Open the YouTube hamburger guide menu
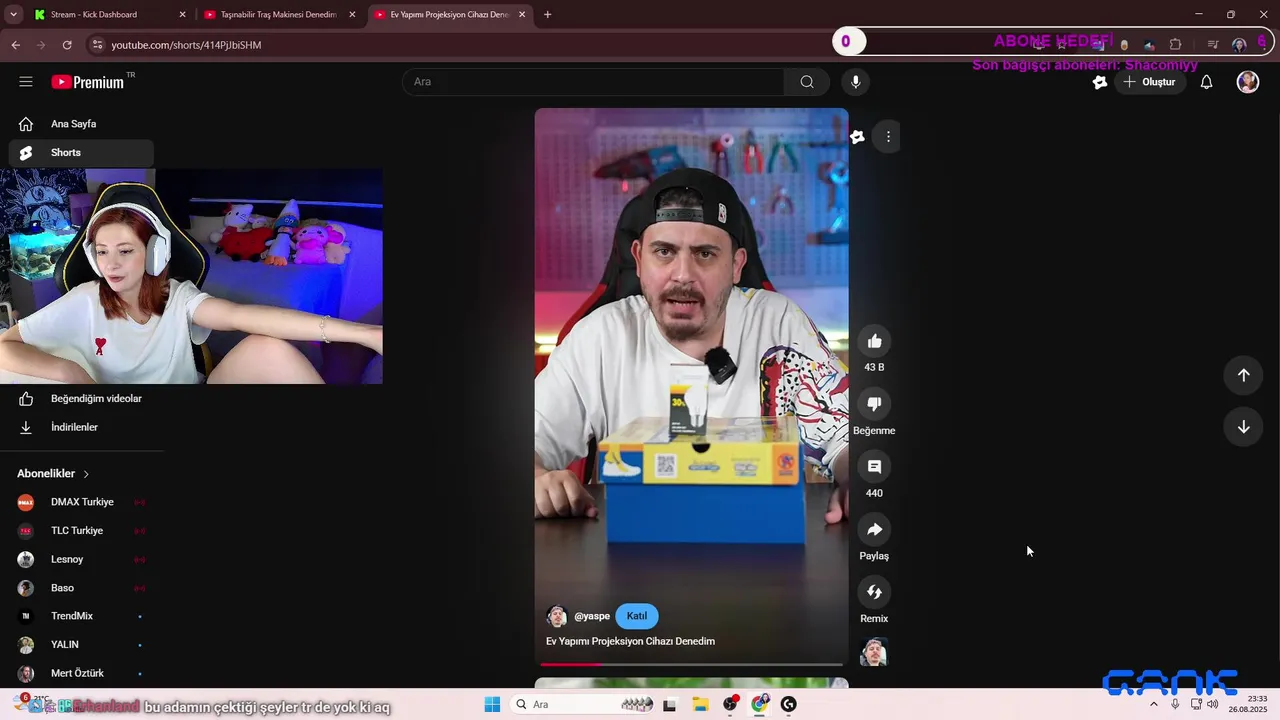 pos(26,82)
